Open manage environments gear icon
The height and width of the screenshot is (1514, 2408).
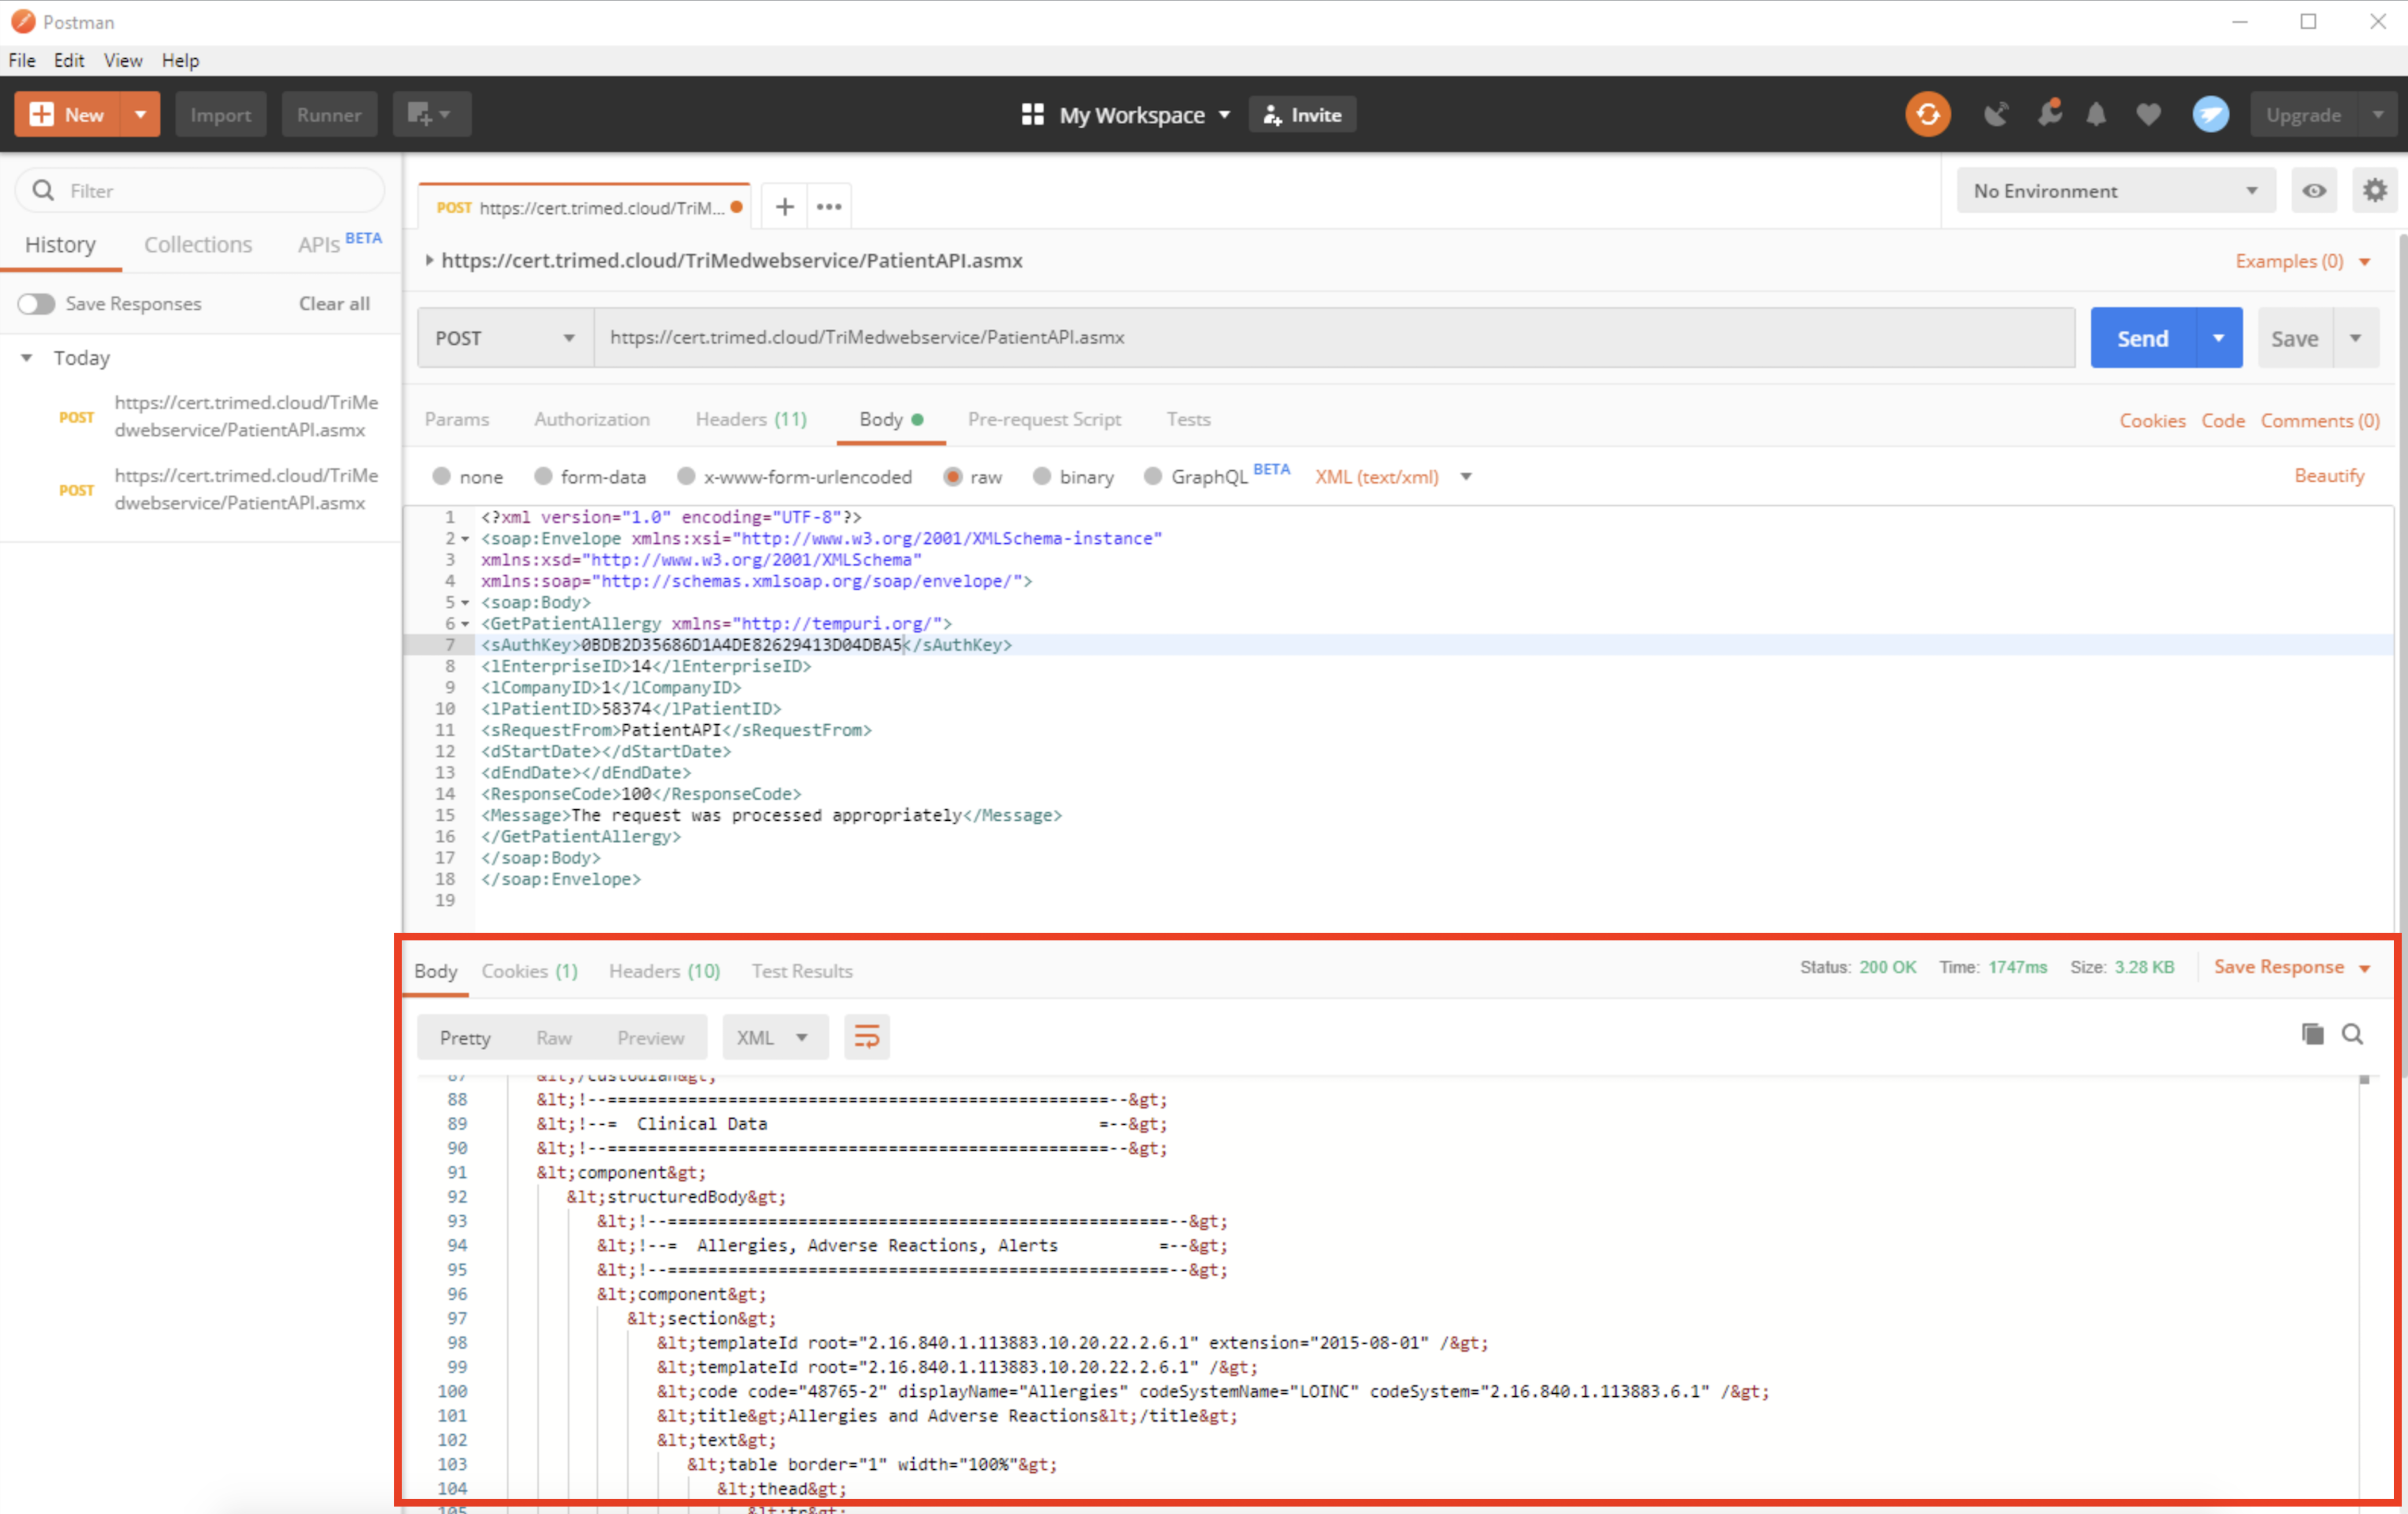click(2374, 191)
